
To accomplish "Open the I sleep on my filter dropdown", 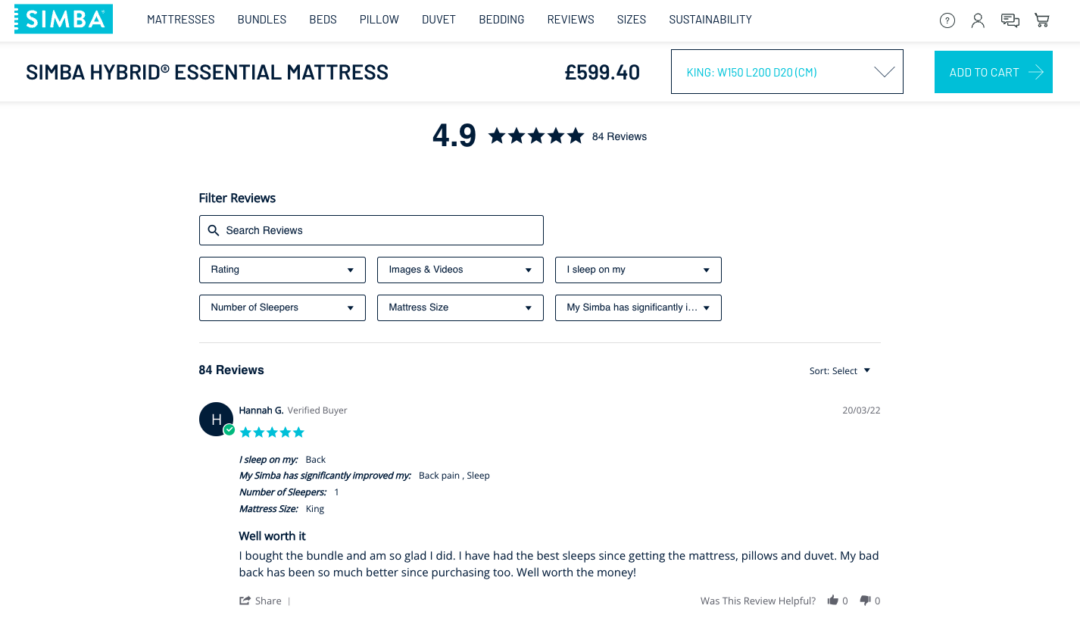I will pos(638,270).
